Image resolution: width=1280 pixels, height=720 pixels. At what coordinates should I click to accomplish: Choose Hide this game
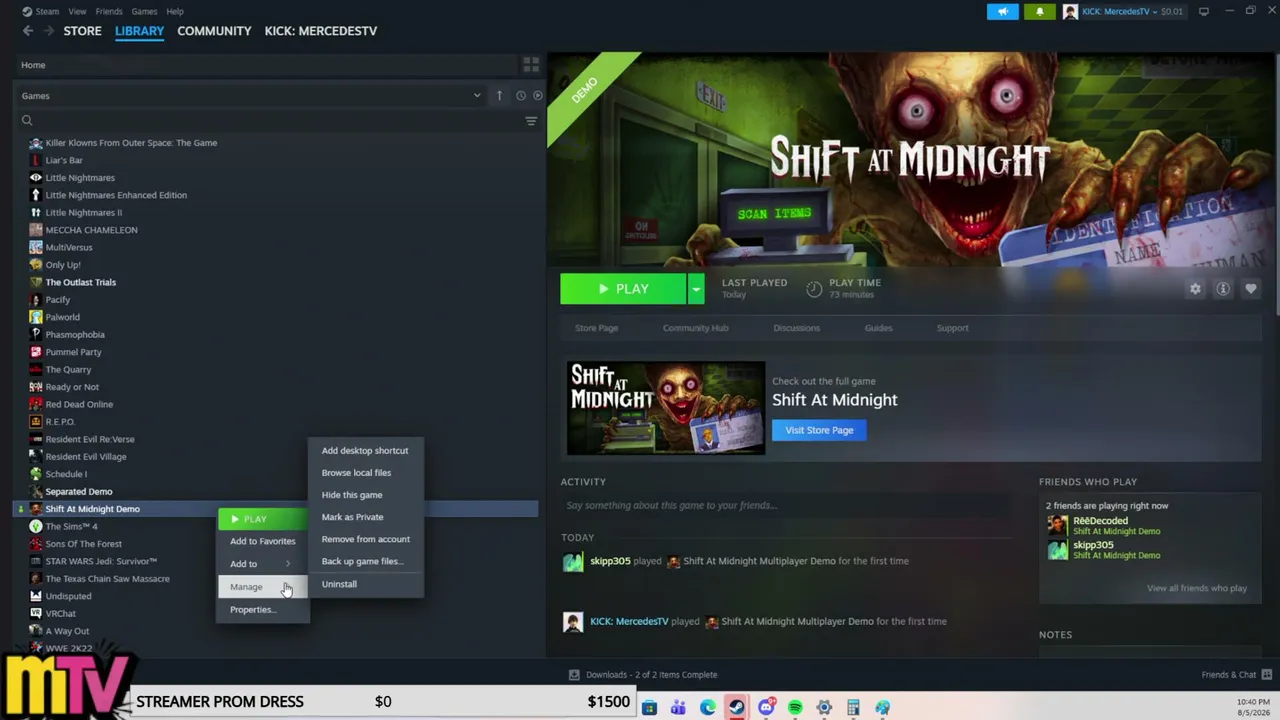[365, 495]
